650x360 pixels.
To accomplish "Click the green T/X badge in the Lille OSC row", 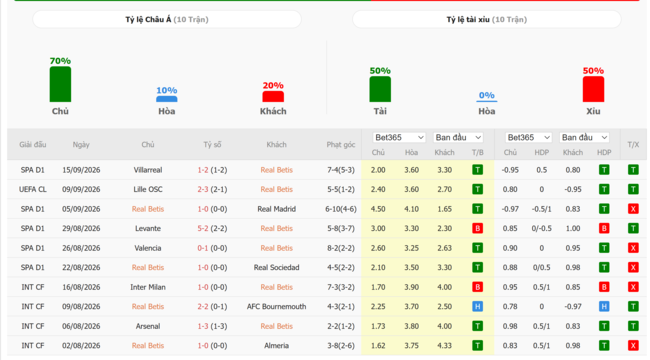I will tap(633, 189).
